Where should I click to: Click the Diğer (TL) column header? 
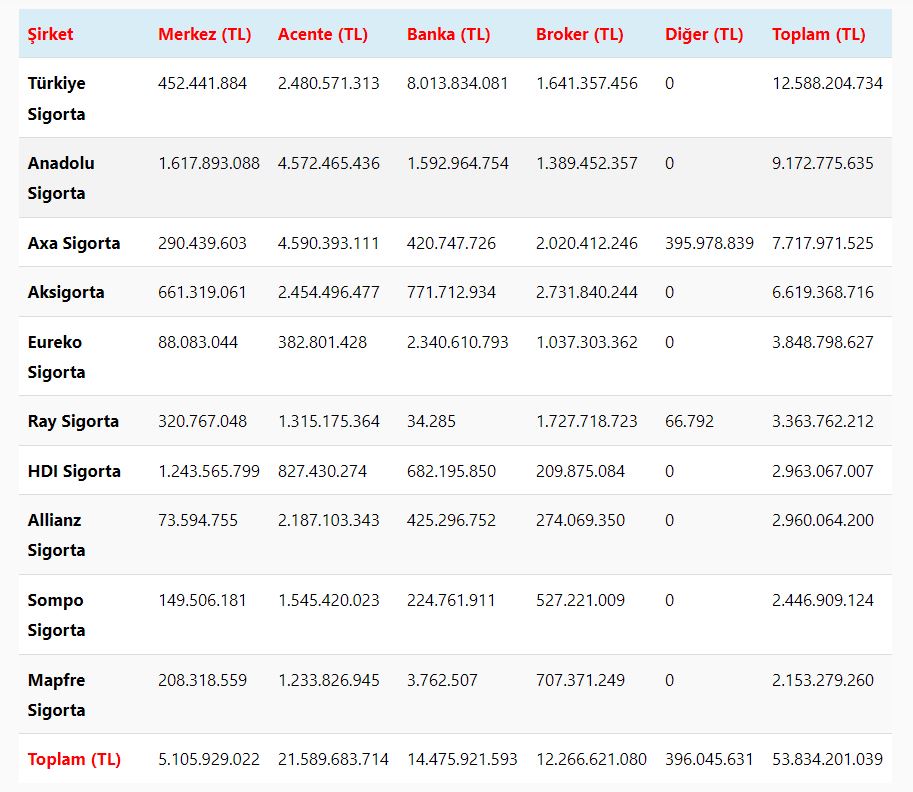(x=704, y=34)
